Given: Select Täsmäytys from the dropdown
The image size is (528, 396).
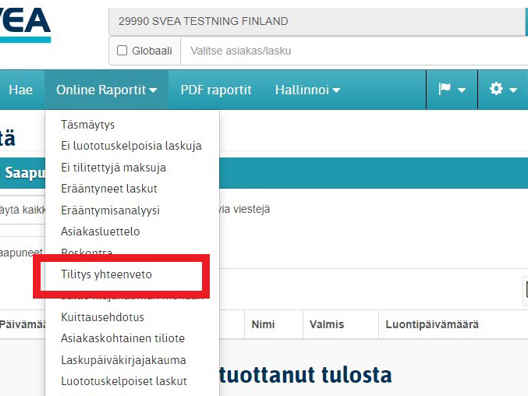Looking at the screenshot, I should pyautogui.click(x=88, y=125).
